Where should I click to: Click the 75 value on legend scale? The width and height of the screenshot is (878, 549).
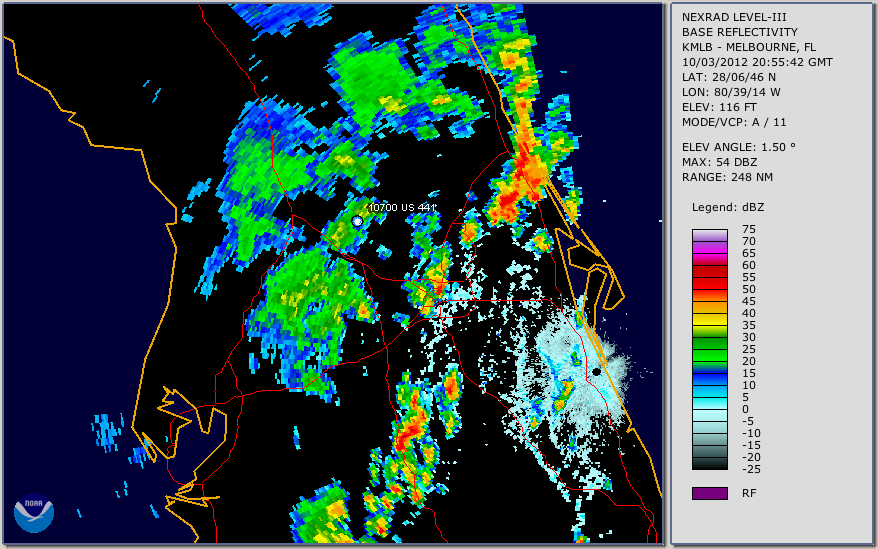749,229
